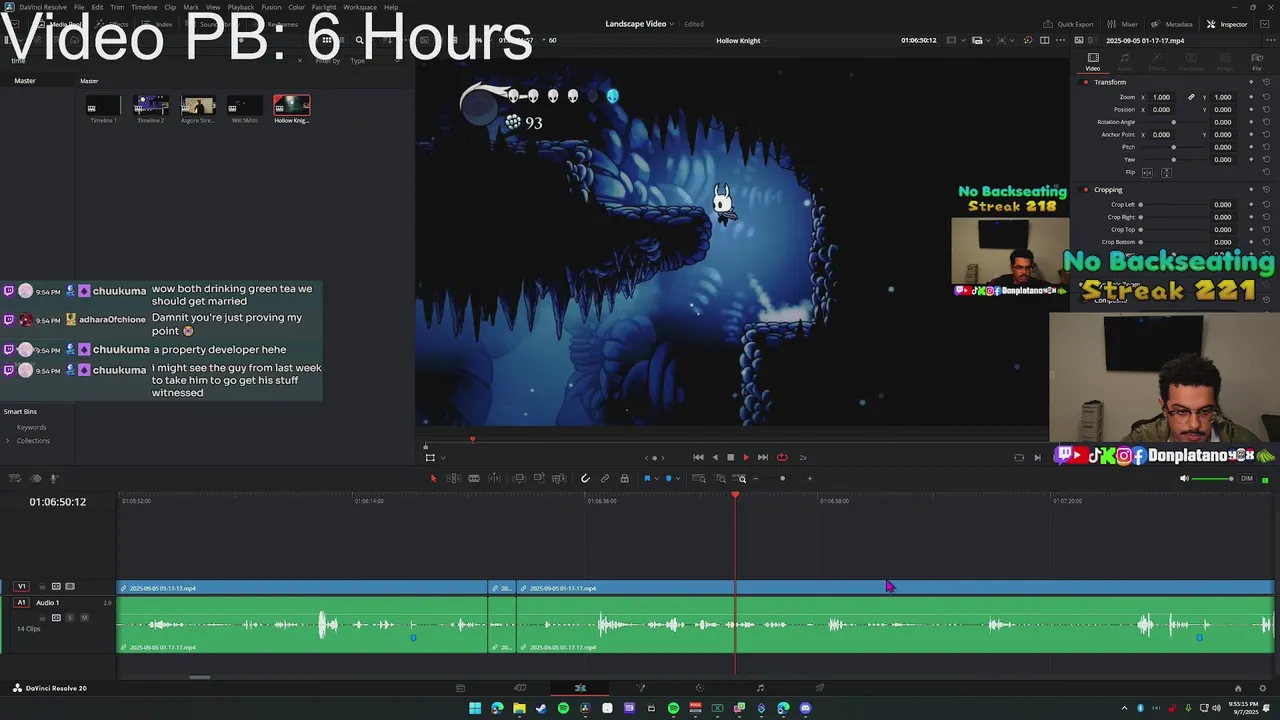Click the Replace Clip icon
Viewport: 1280px width, 720px height.
[559, 478]
